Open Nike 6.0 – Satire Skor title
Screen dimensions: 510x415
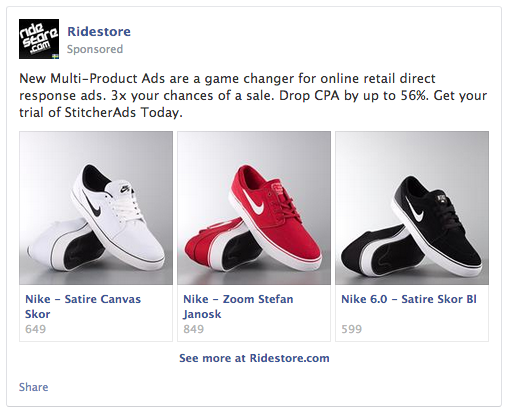[409, 299]
